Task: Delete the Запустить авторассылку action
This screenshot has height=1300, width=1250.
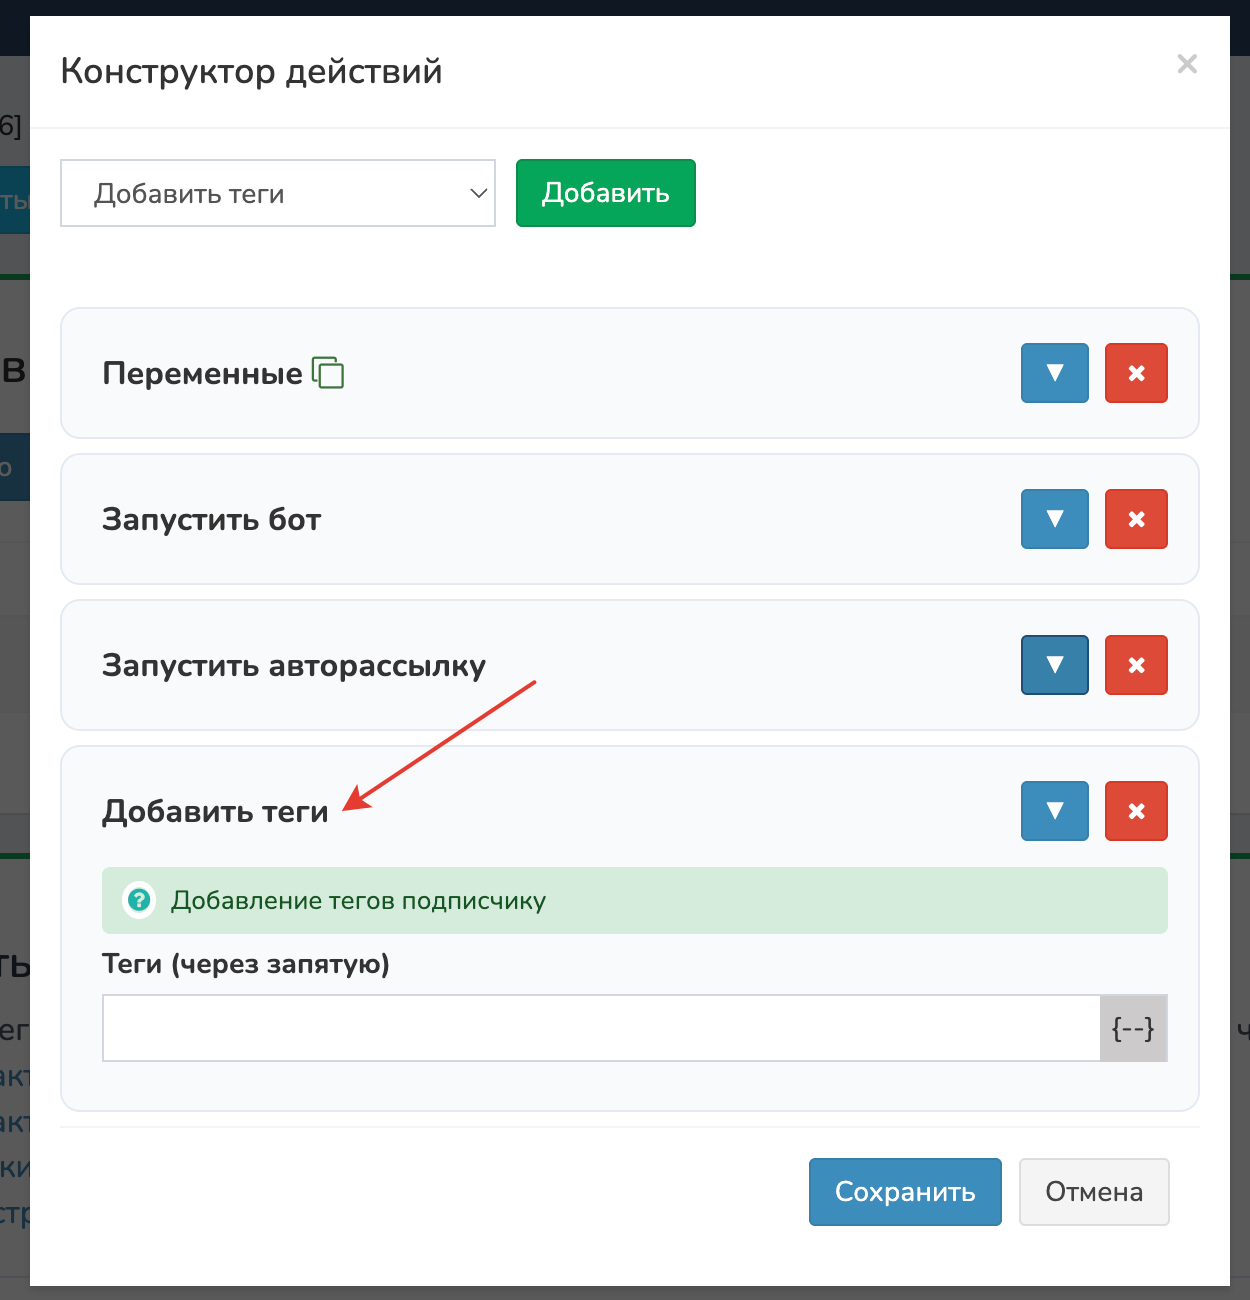Action: [x=1136, y=665]
